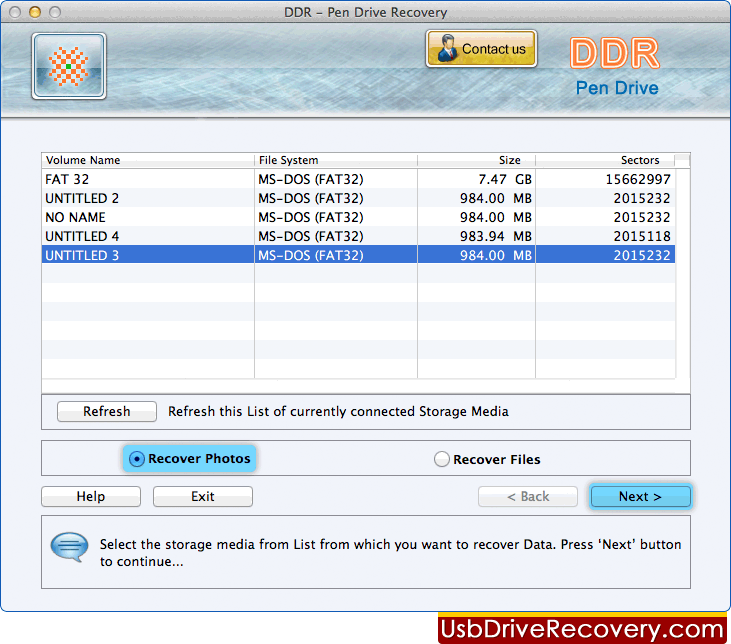Go to the Next > step
The image size is (731, 644).
[640, 496]
